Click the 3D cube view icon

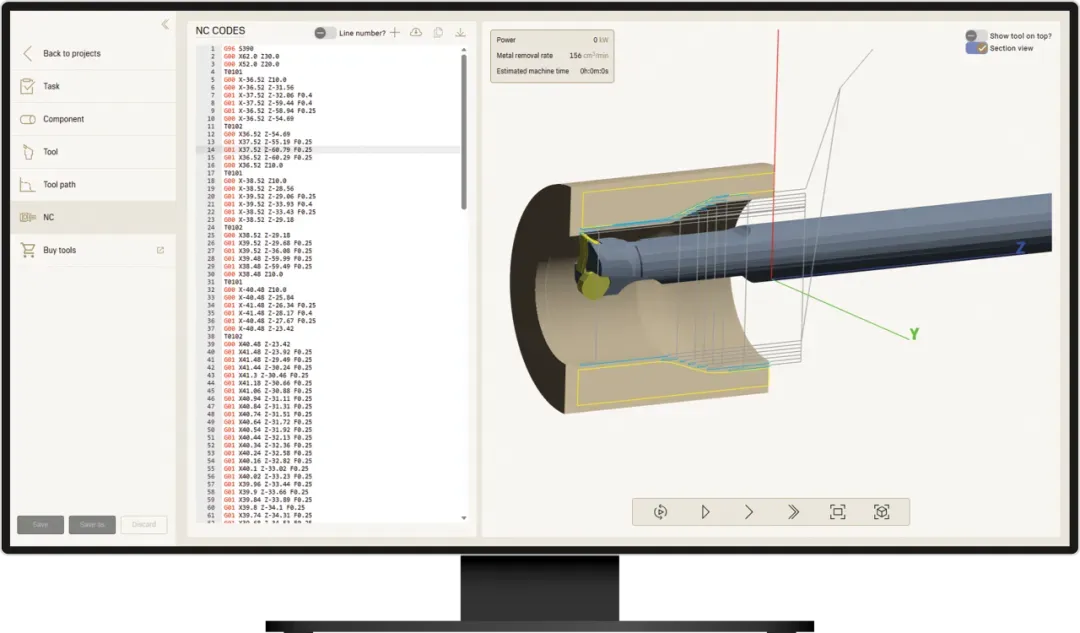[x=882, y=512]
